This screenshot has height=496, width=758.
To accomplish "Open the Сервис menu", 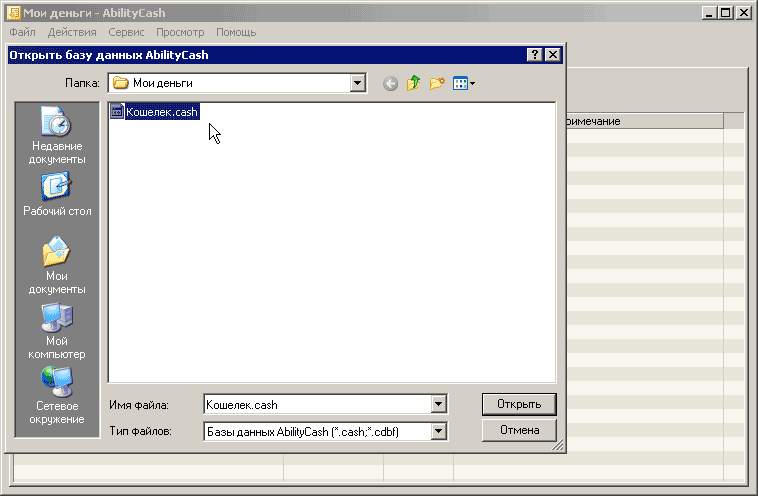I will [126, 32].
